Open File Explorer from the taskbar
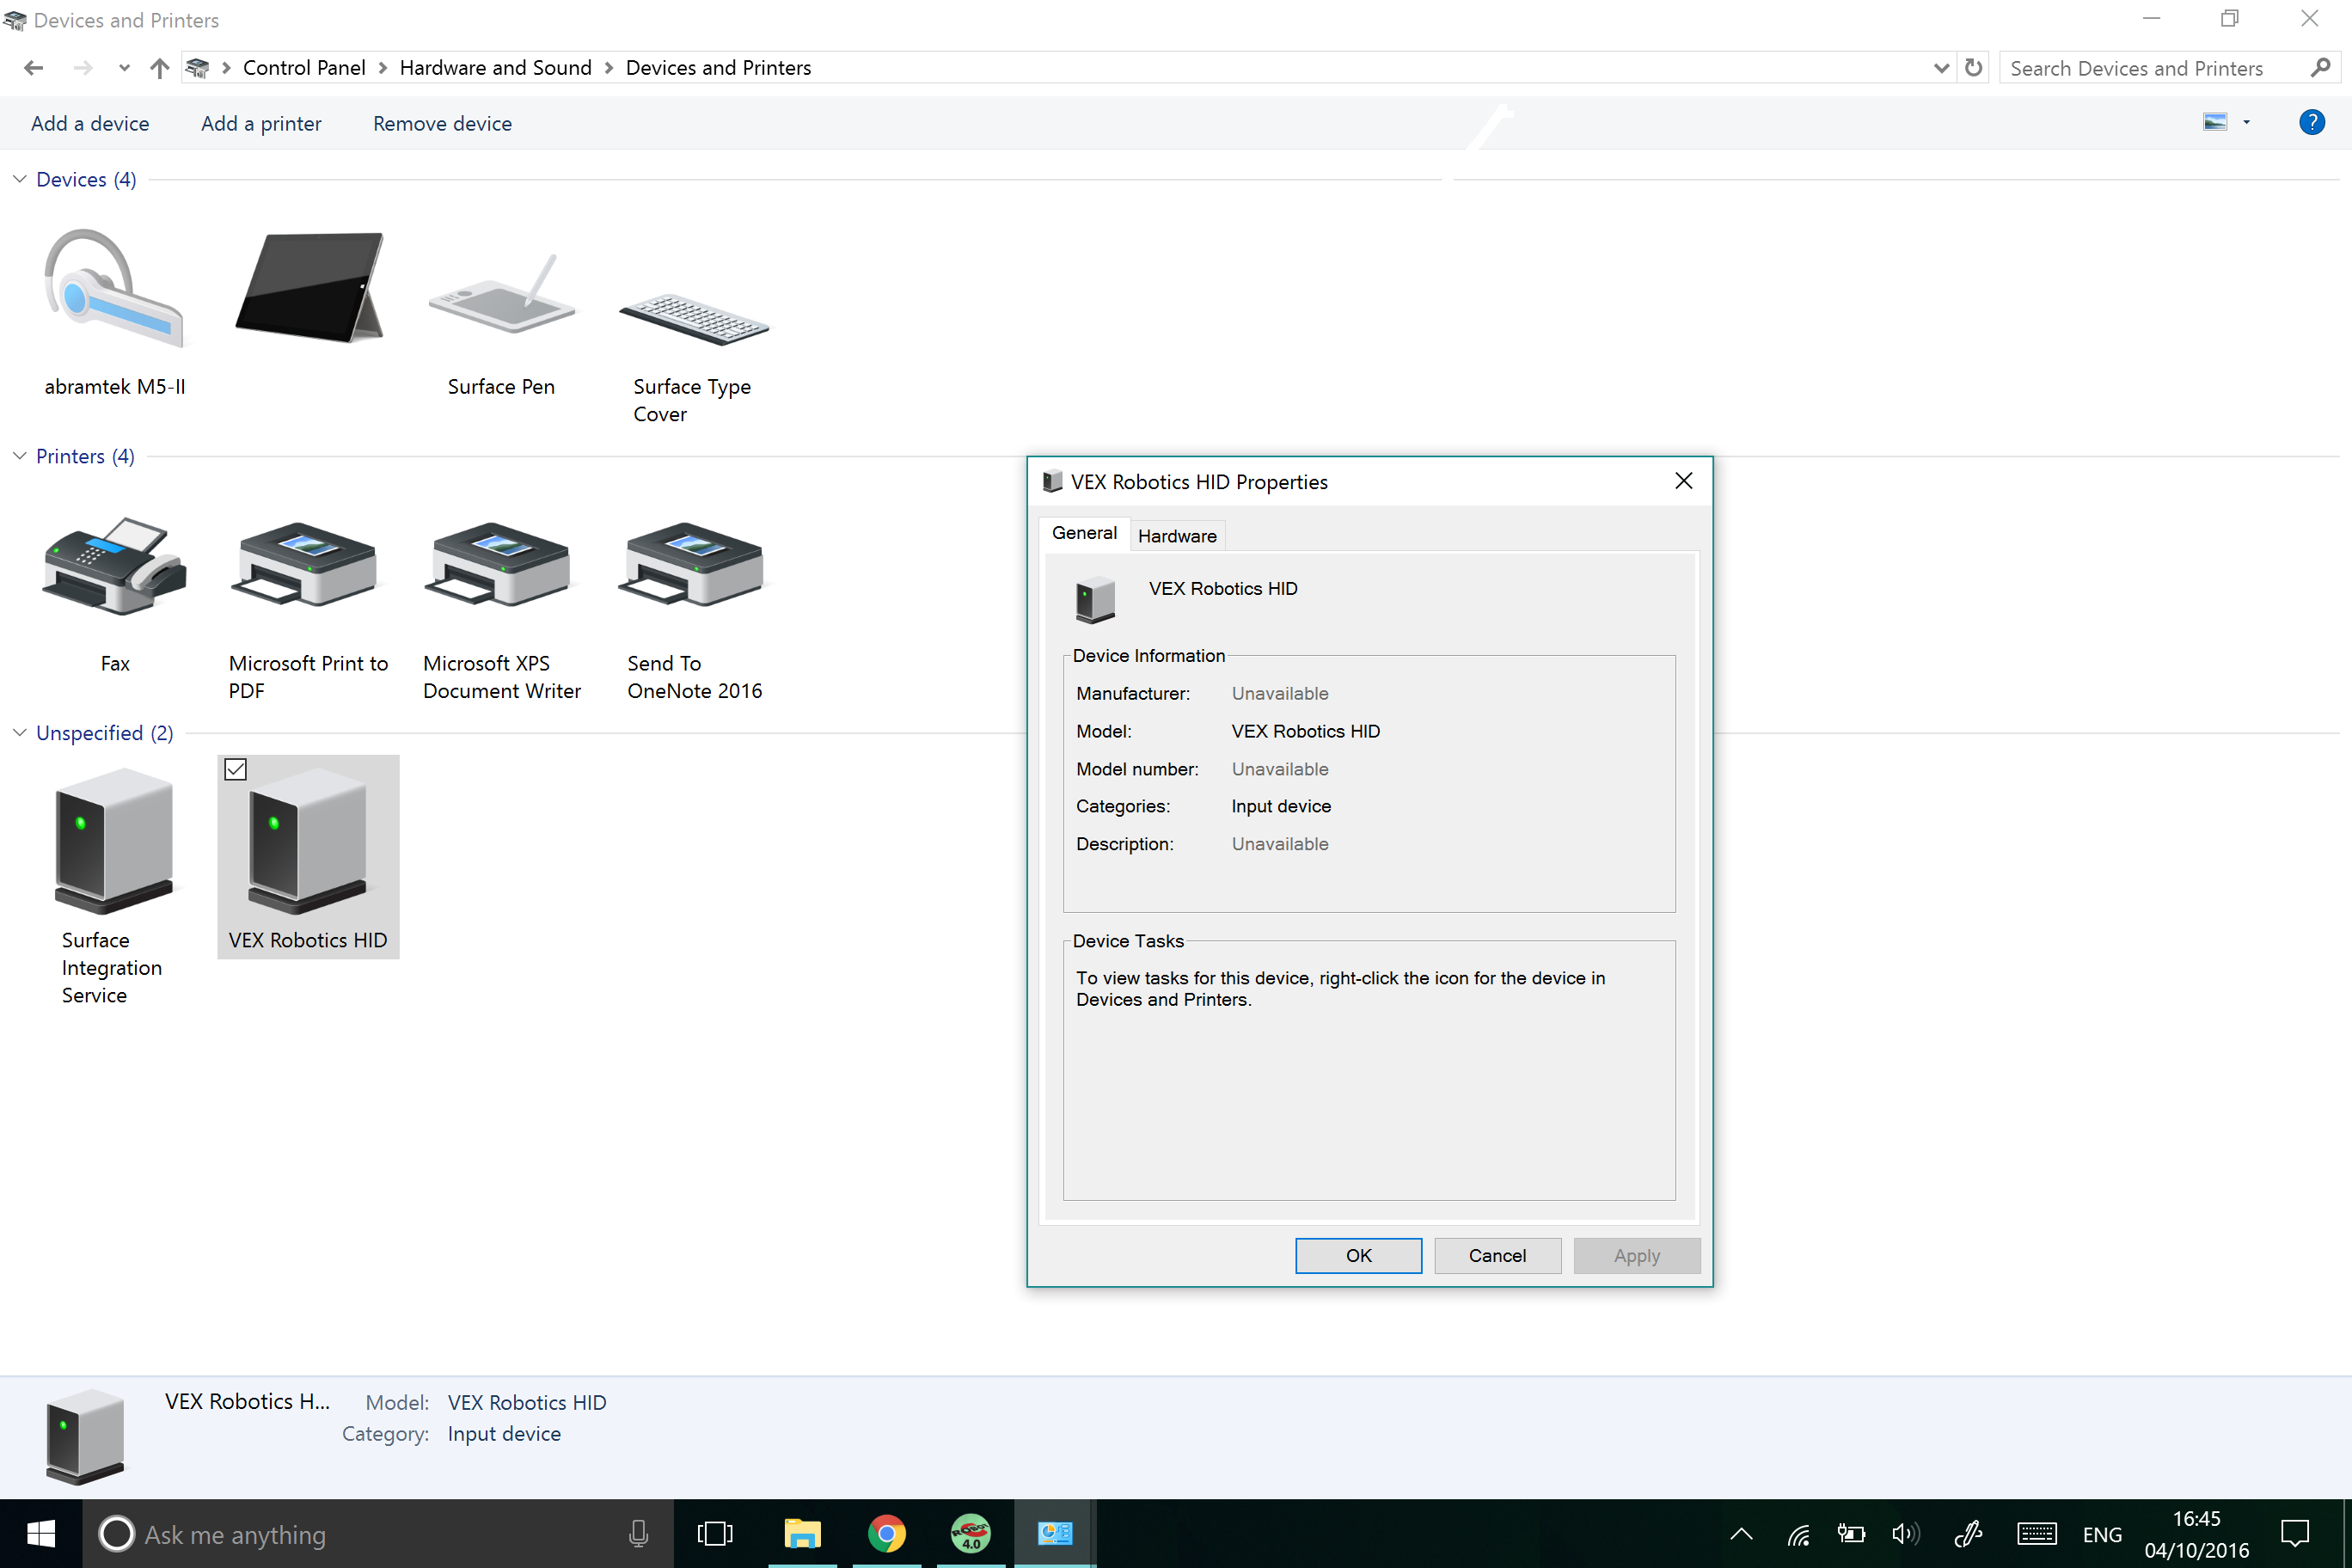Viewport: 2352px width, 1568px height. [x=802, y=1533]
